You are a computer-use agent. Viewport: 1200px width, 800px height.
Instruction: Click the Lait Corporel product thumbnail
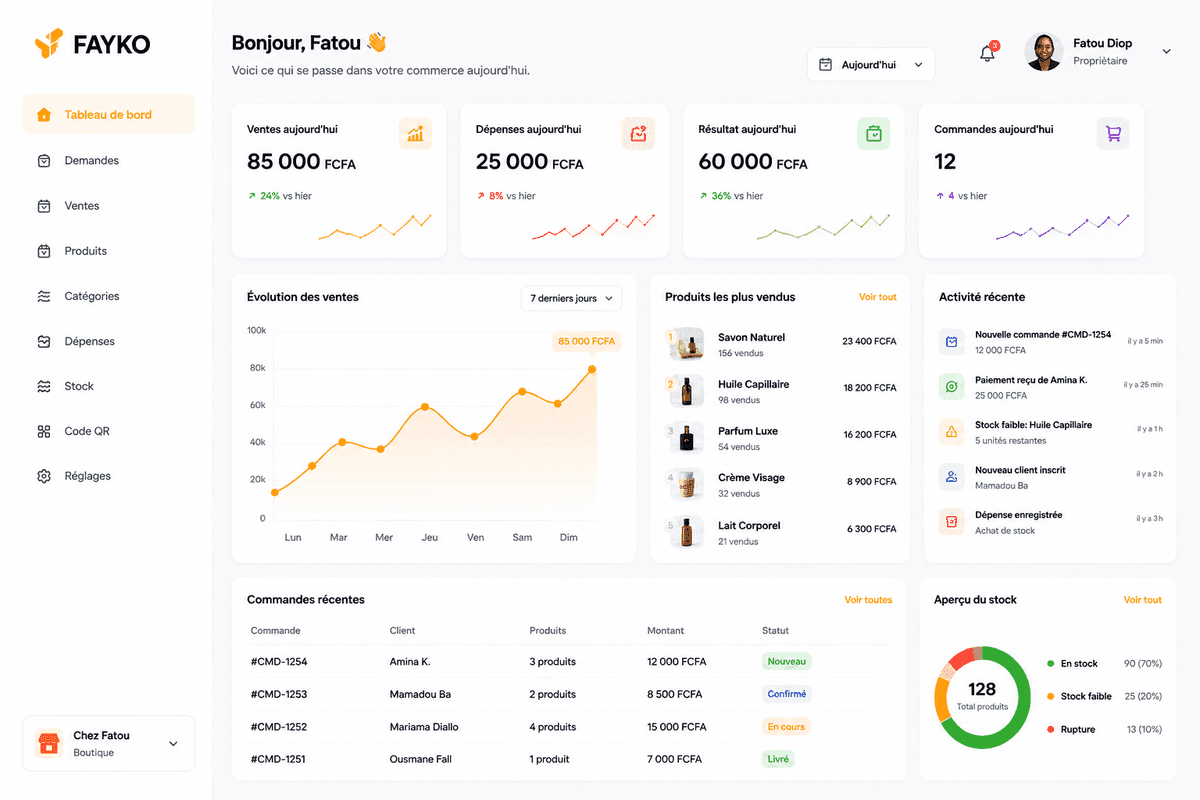[686, 532]
